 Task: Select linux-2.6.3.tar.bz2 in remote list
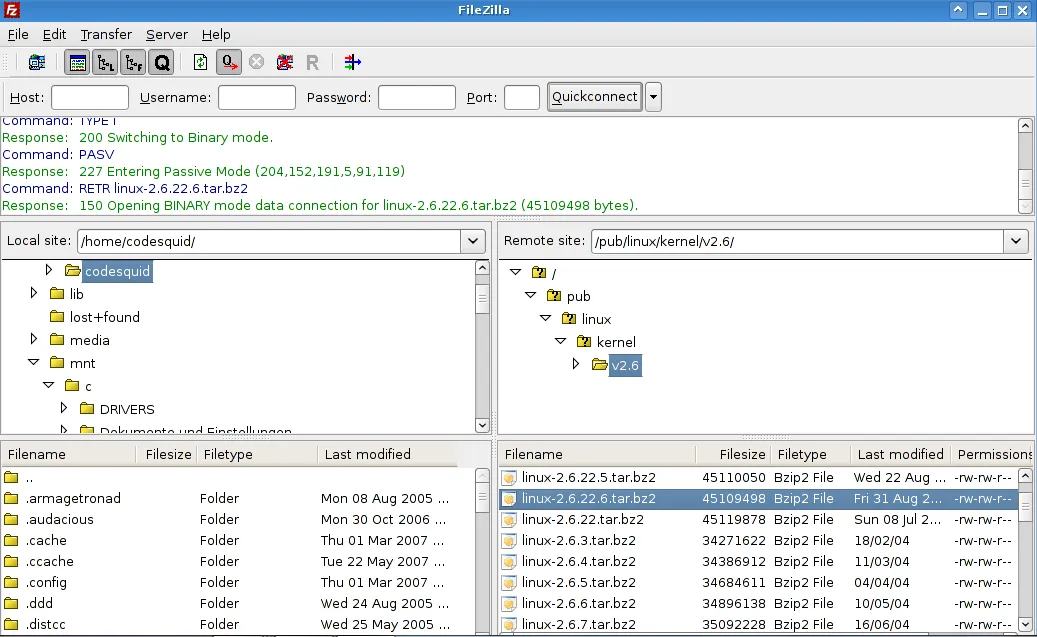pyautogui.click(x=758, y=540)
